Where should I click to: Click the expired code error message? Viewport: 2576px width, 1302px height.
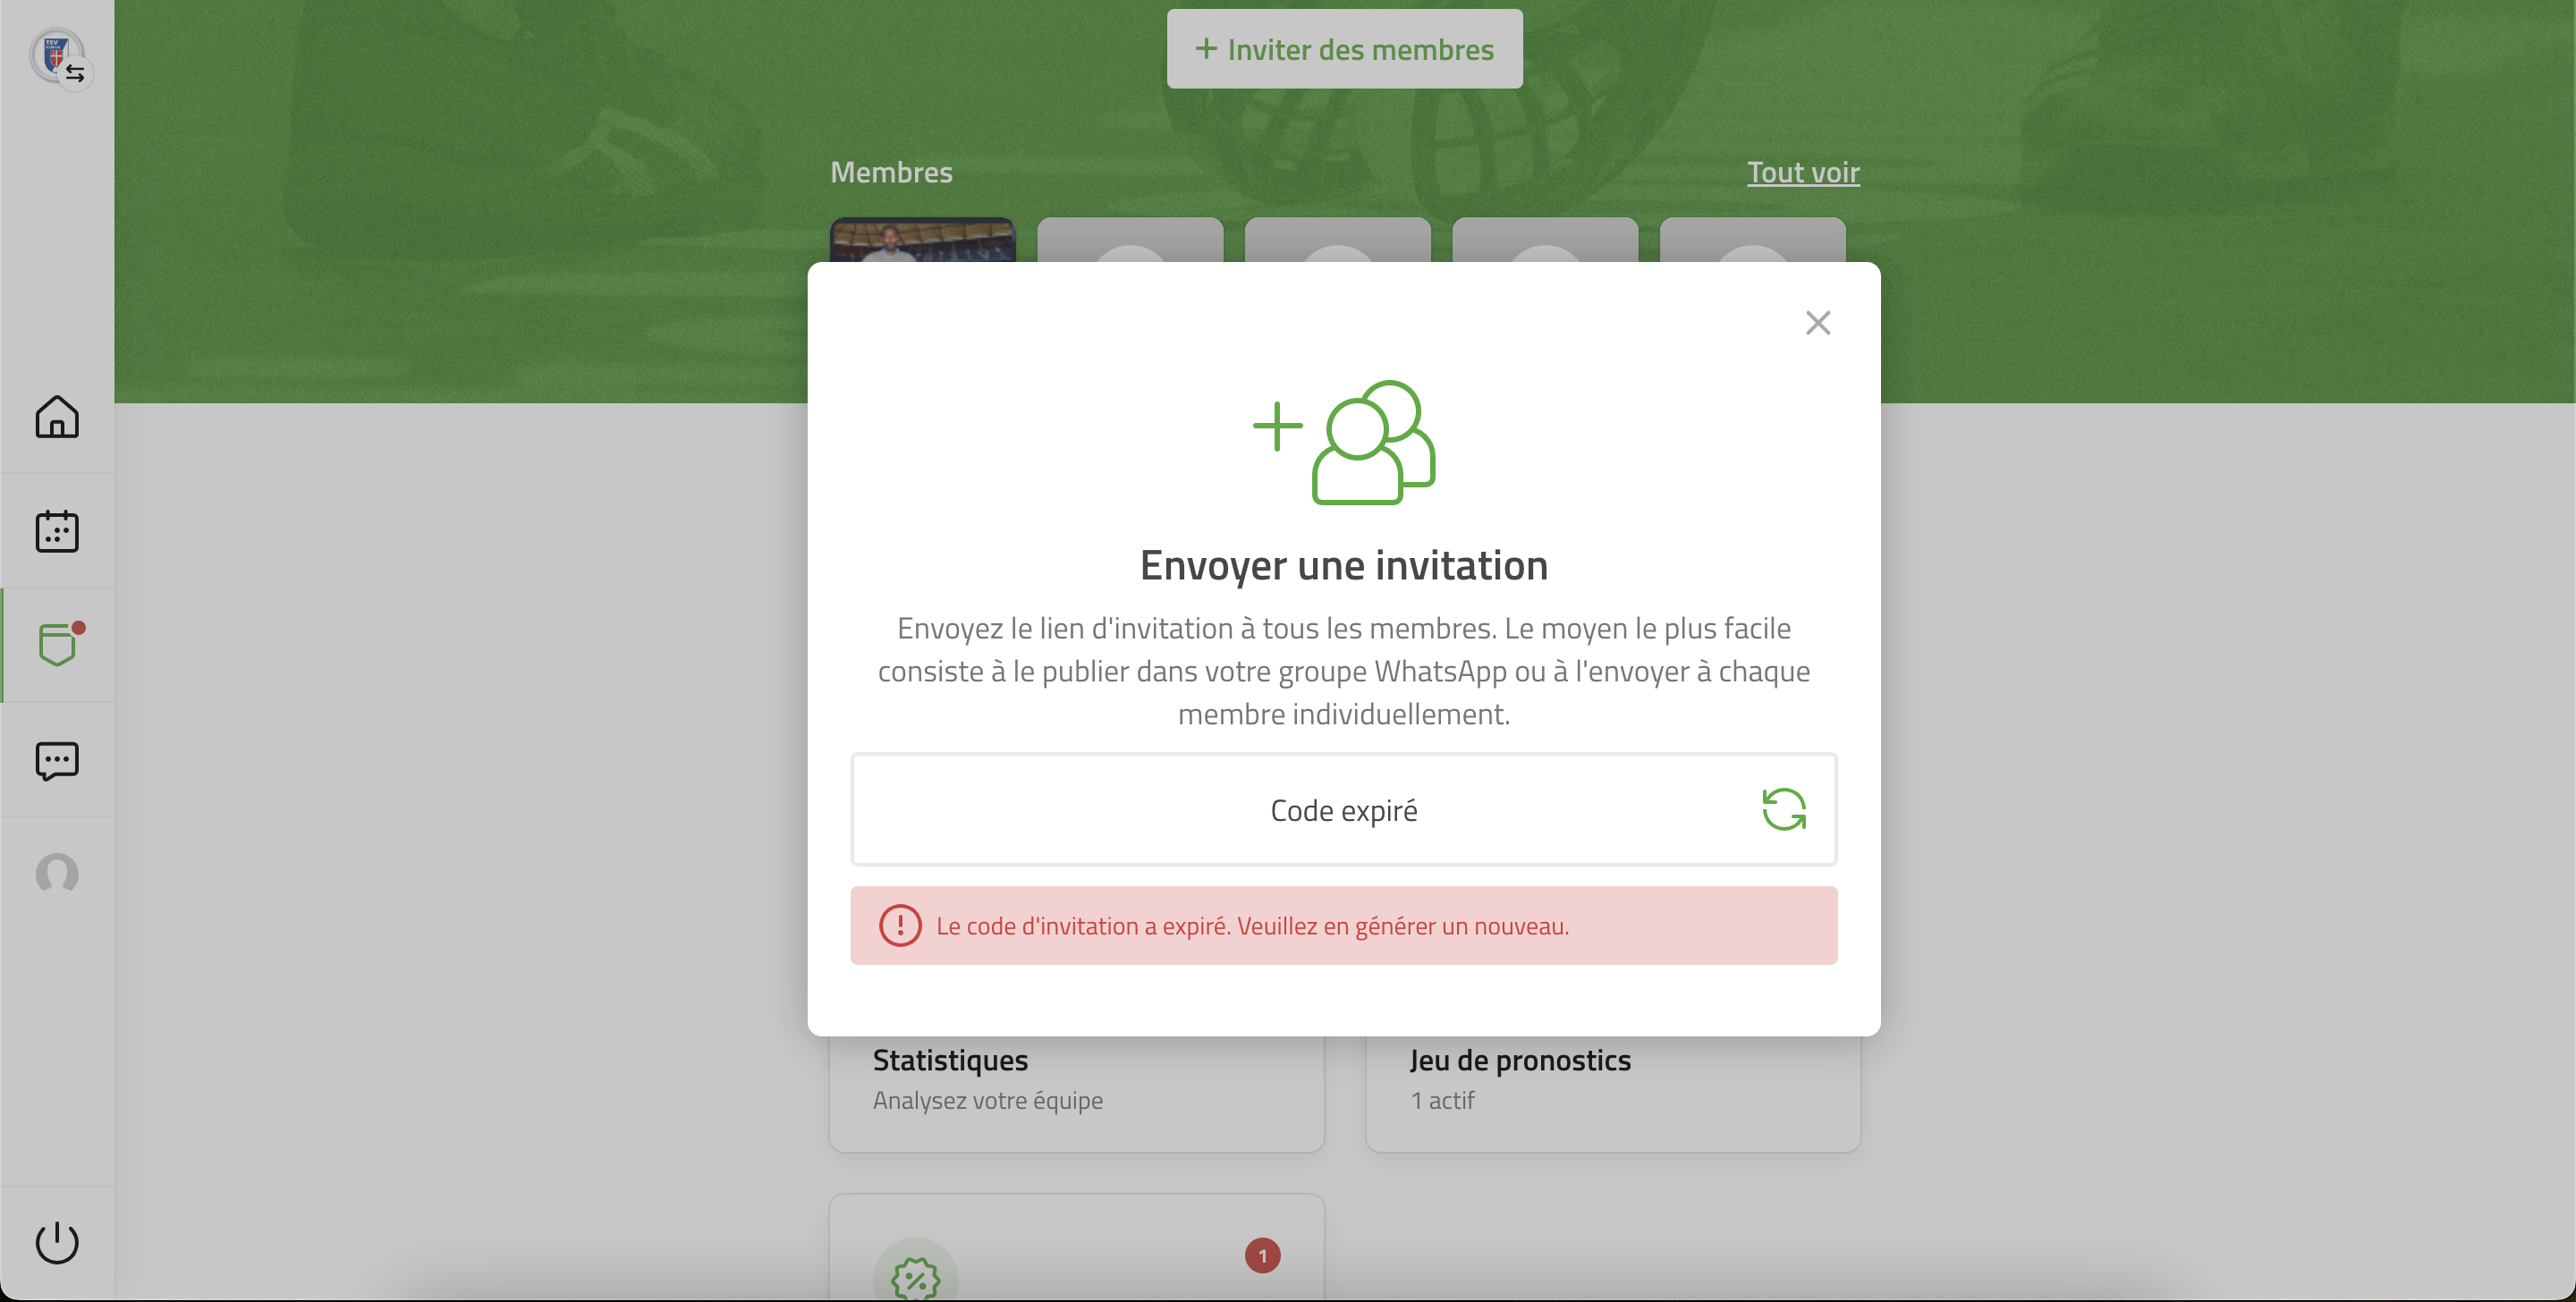coord(1343,925)
